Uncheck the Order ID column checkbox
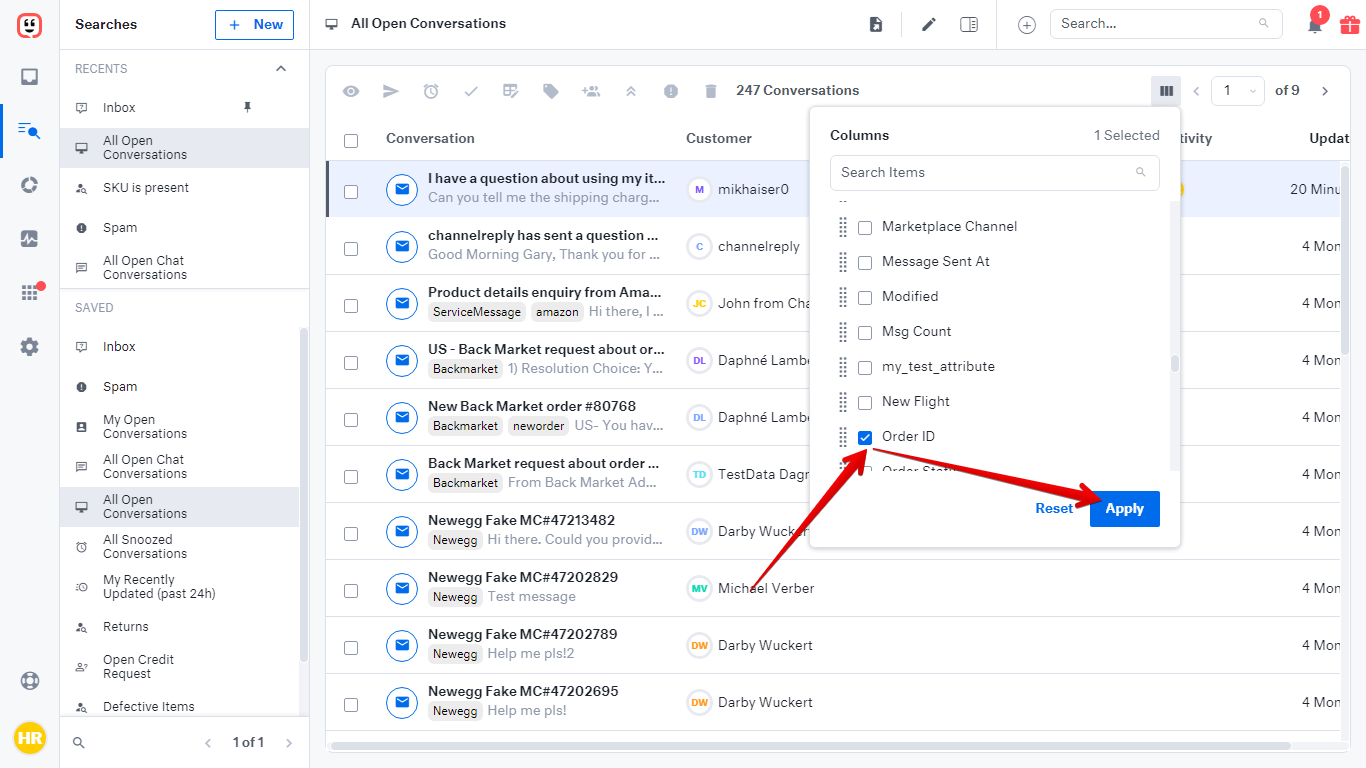Viewport: 1366px width, 768px height. [x=865, y=438]
